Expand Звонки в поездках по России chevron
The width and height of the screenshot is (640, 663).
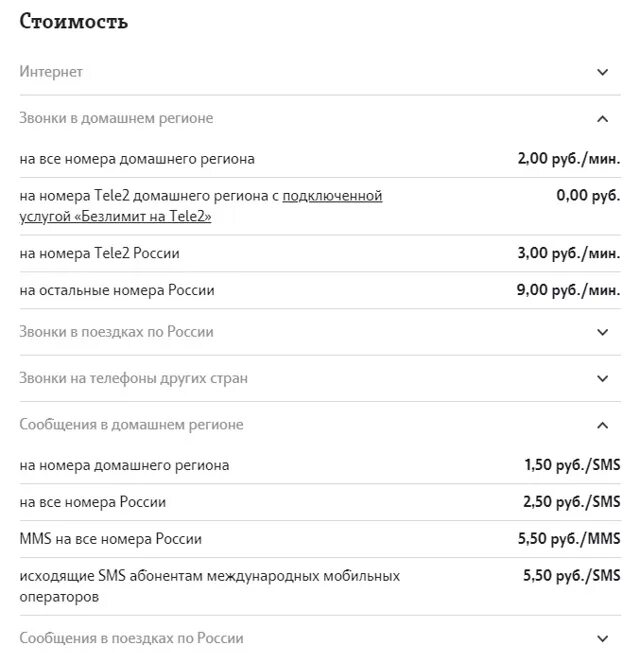click(602, 332)
